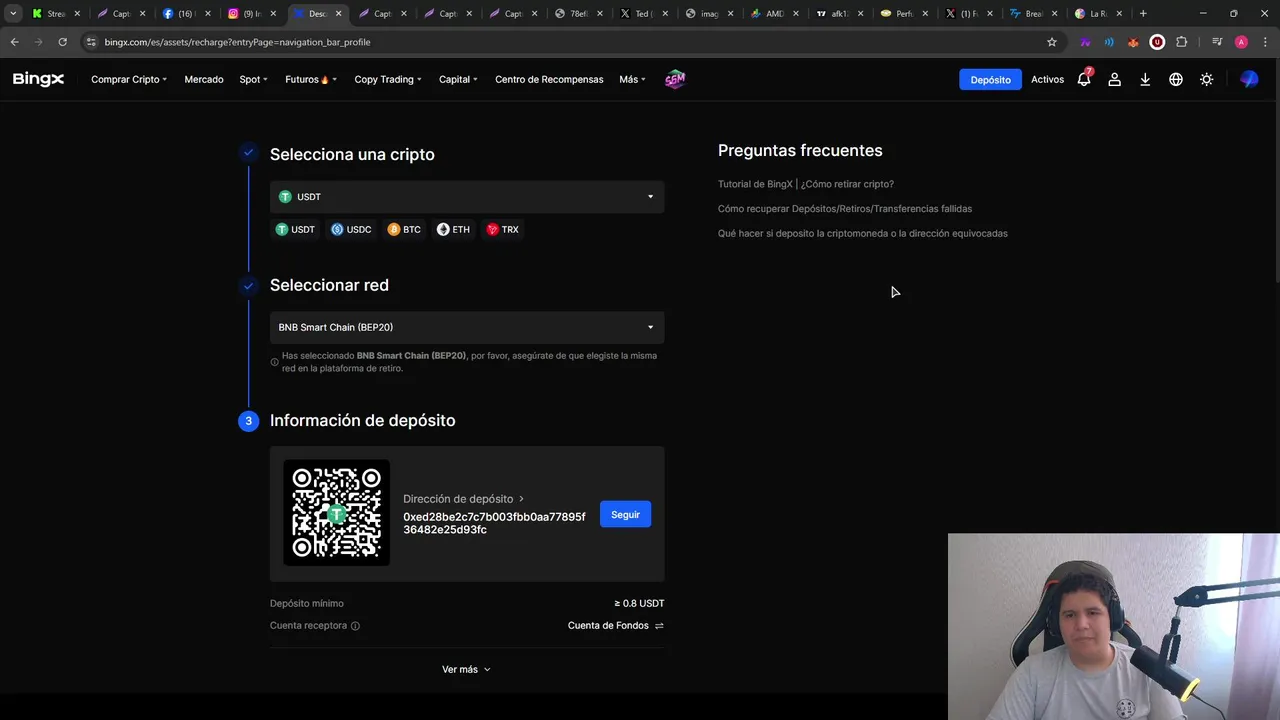Open a new browser tab
The height and width of the screenshot is (720, 1280).
click(1143, 14)
